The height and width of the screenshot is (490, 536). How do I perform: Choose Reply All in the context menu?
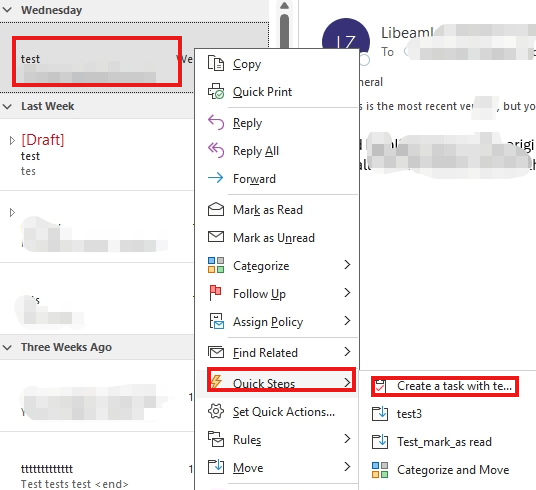[277, 151]
